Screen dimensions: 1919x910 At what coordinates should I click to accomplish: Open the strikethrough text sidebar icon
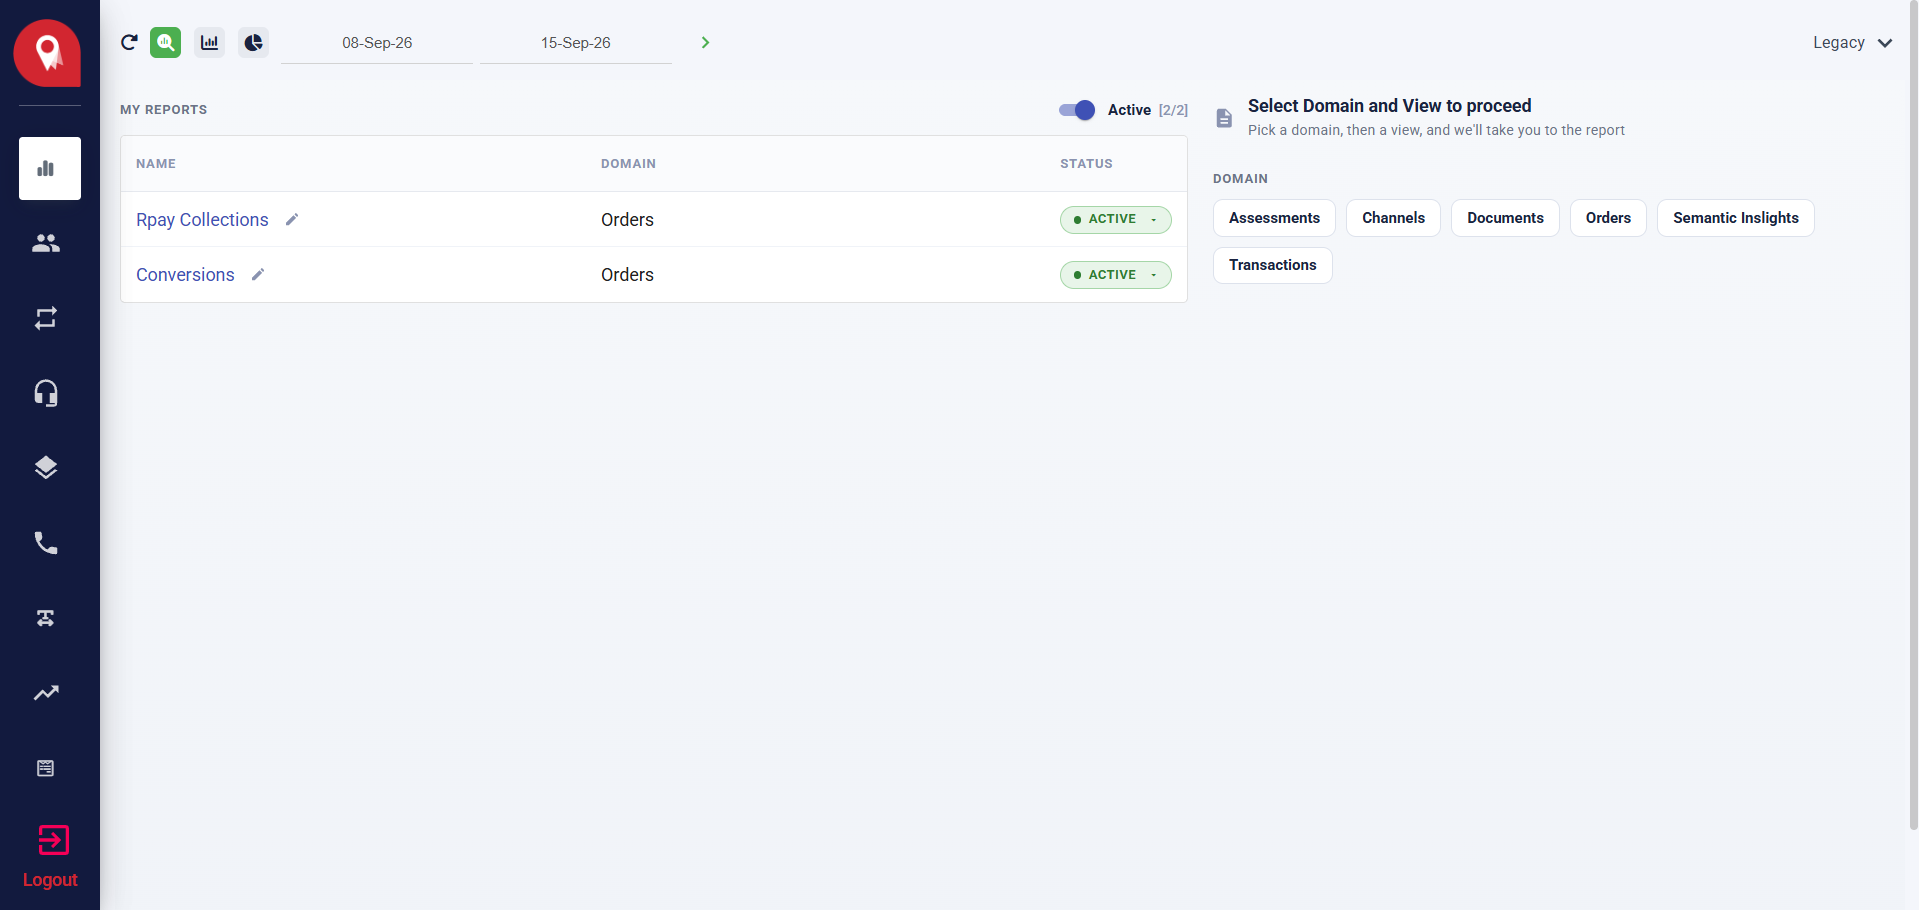click(x=46, y=618)
